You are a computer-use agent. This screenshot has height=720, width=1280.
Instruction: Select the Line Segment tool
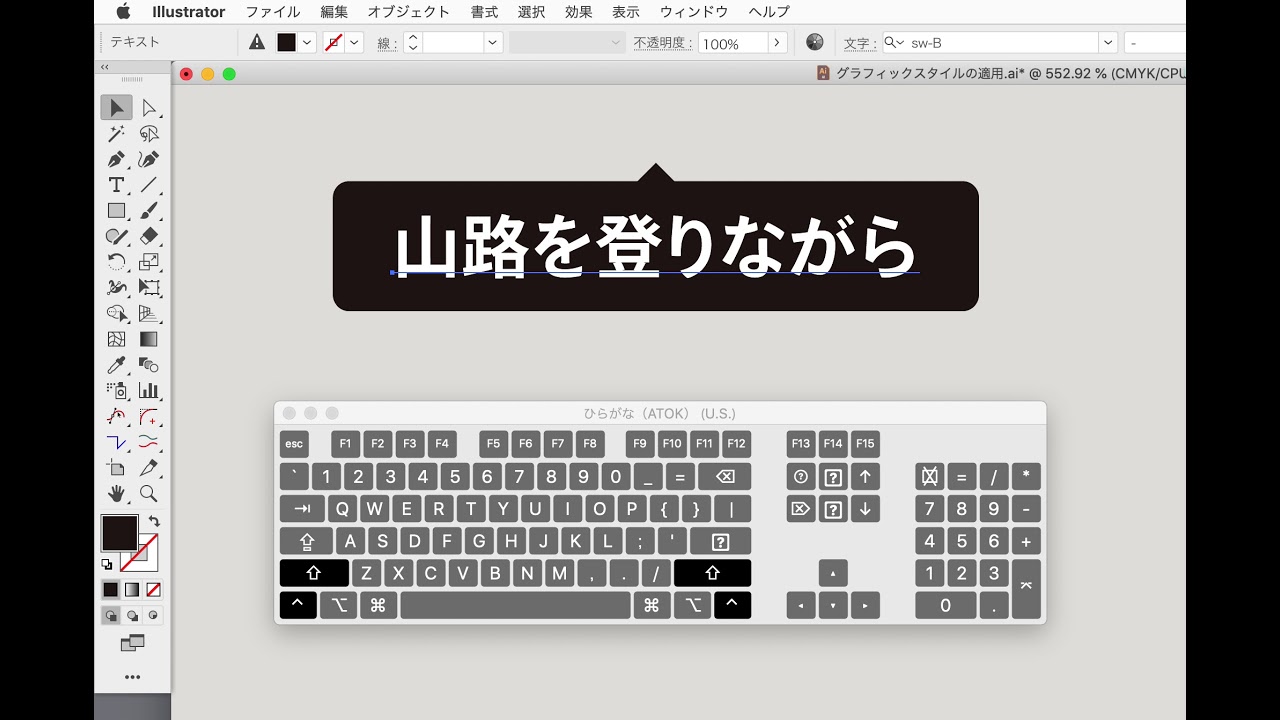coord(149,185)
